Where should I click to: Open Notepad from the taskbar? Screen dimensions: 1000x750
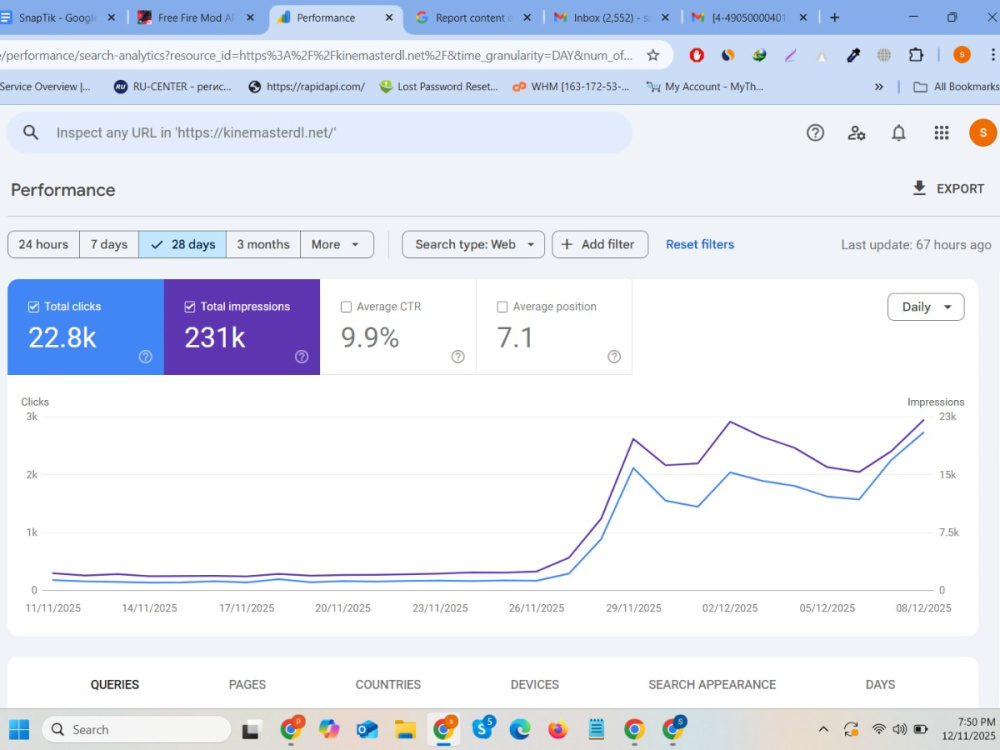(x=596, y=729)
